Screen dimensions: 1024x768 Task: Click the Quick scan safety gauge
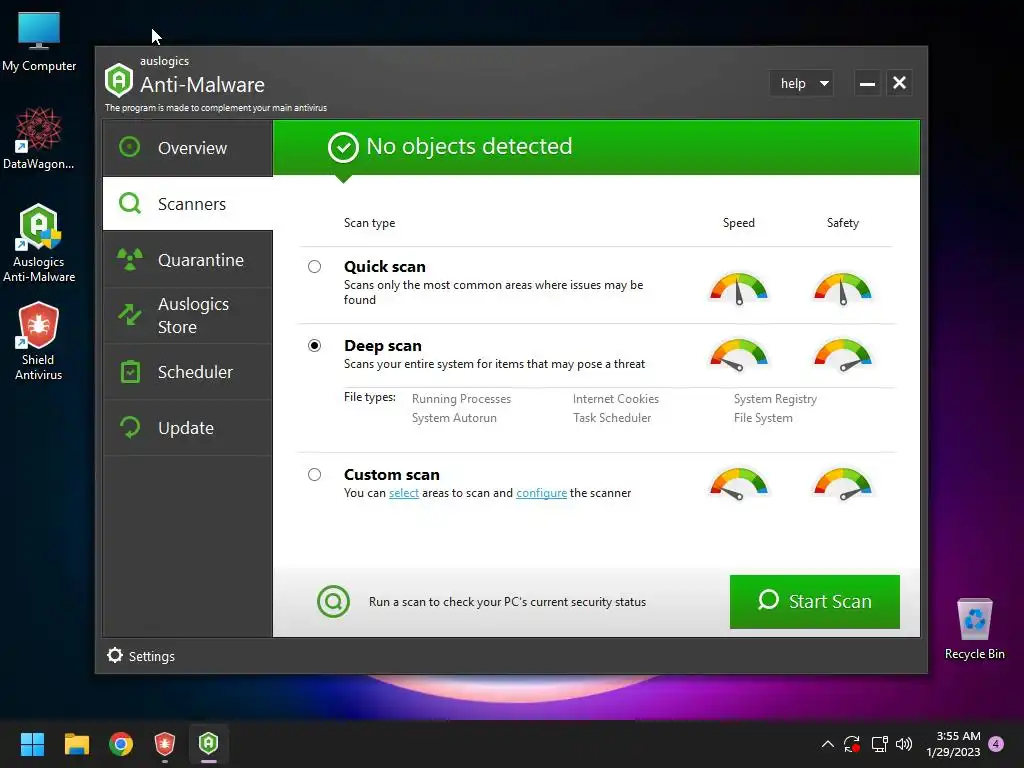click(842, 289)
